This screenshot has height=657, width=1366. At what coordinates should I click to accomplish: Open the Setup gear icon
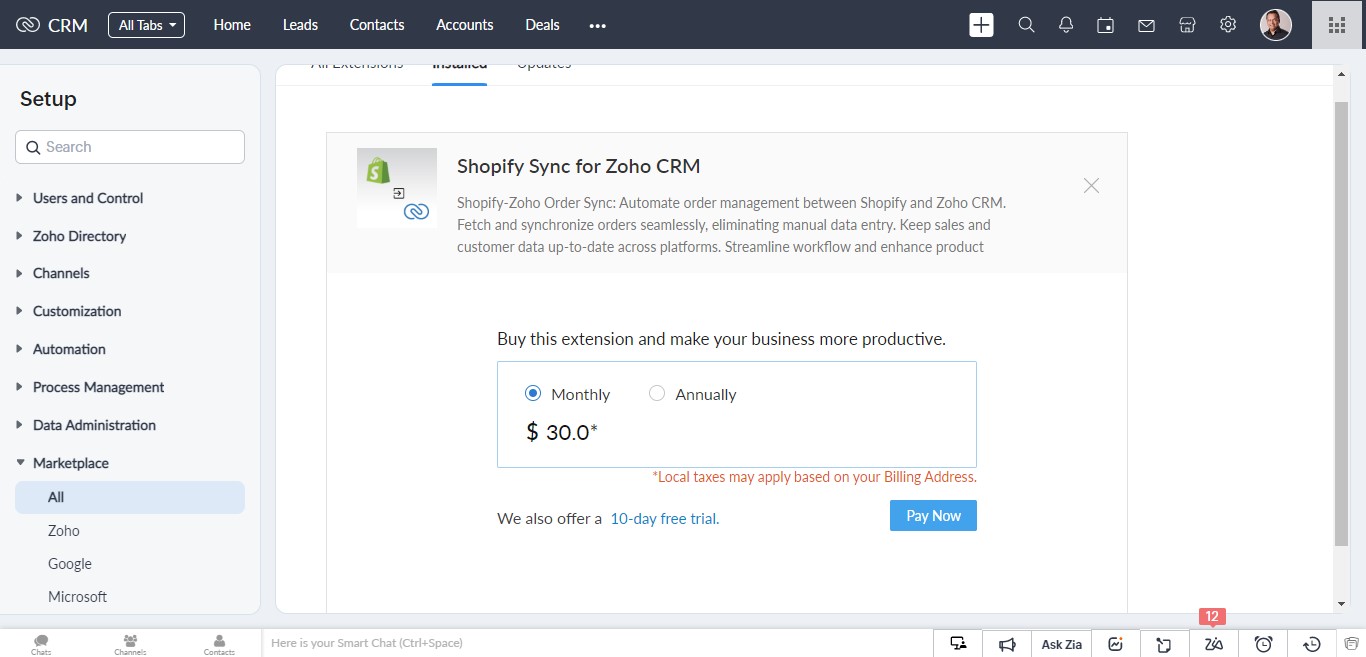1228,25
